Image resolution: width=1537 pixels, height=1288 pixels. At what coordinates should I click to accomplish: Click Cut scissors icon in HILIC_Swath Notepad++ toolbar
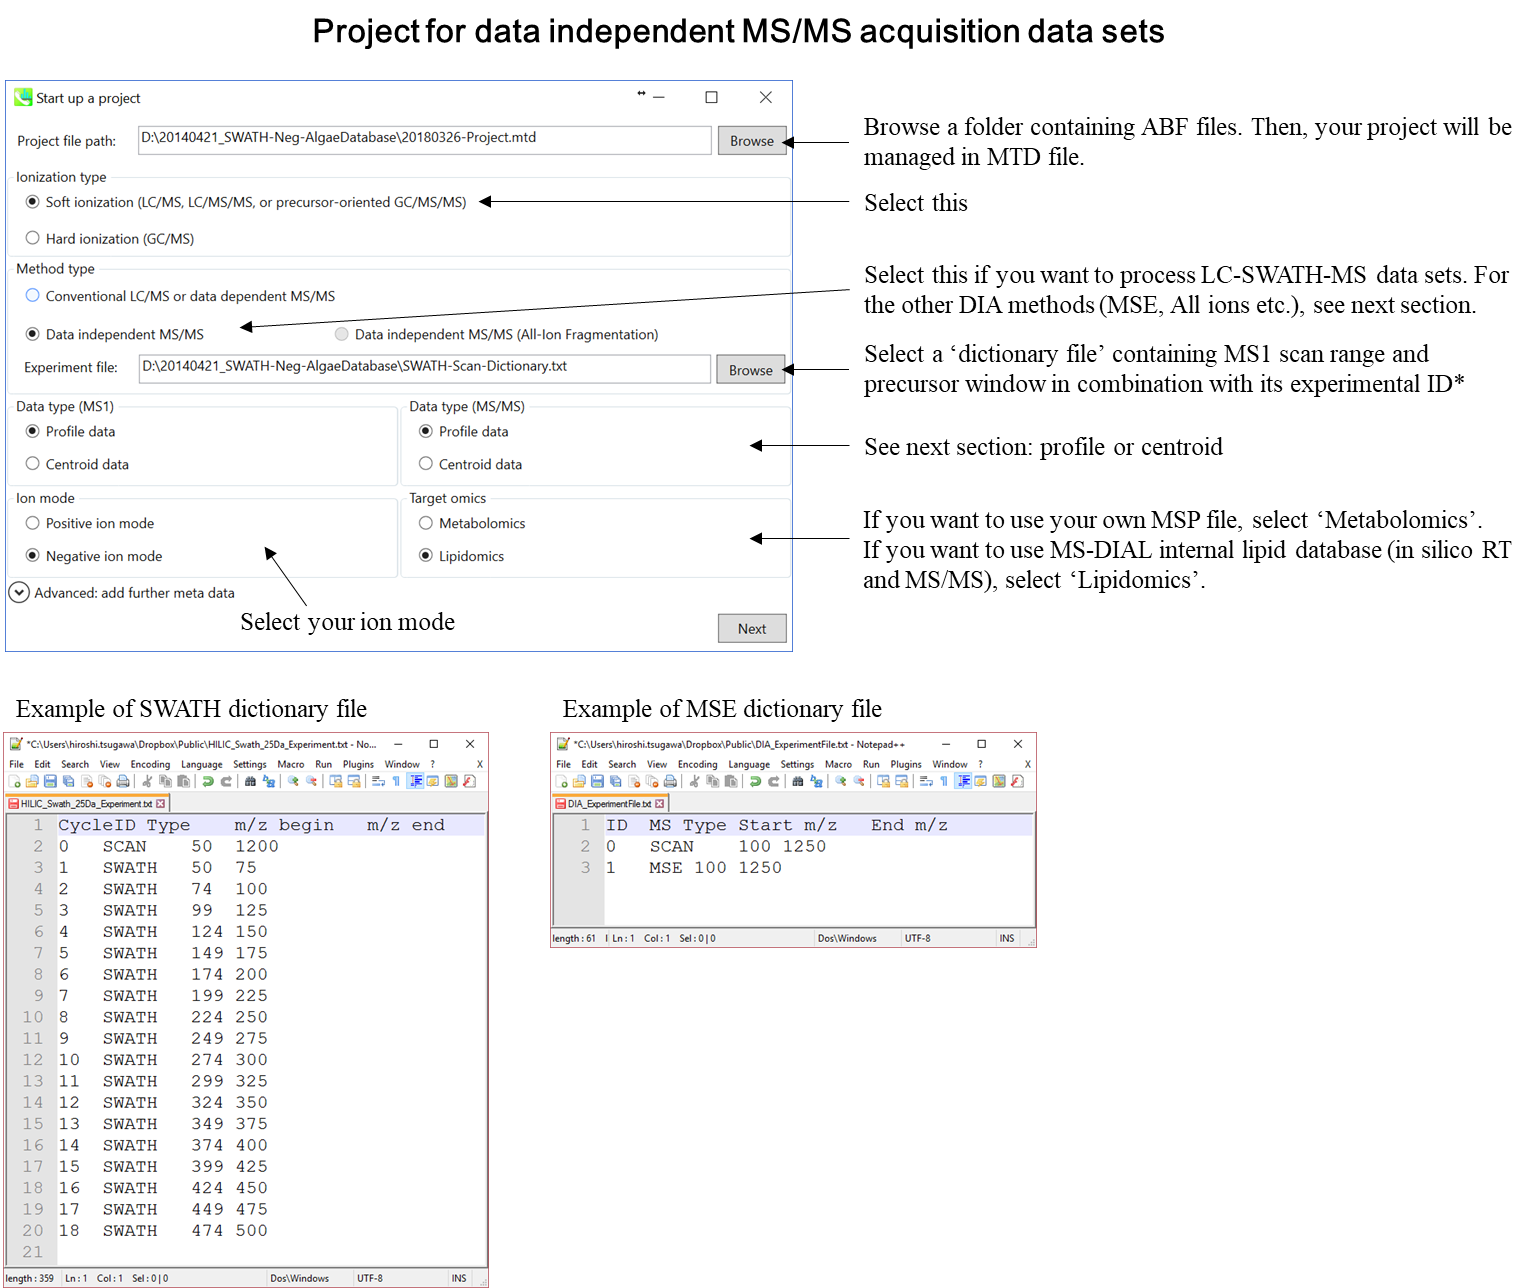147,781
